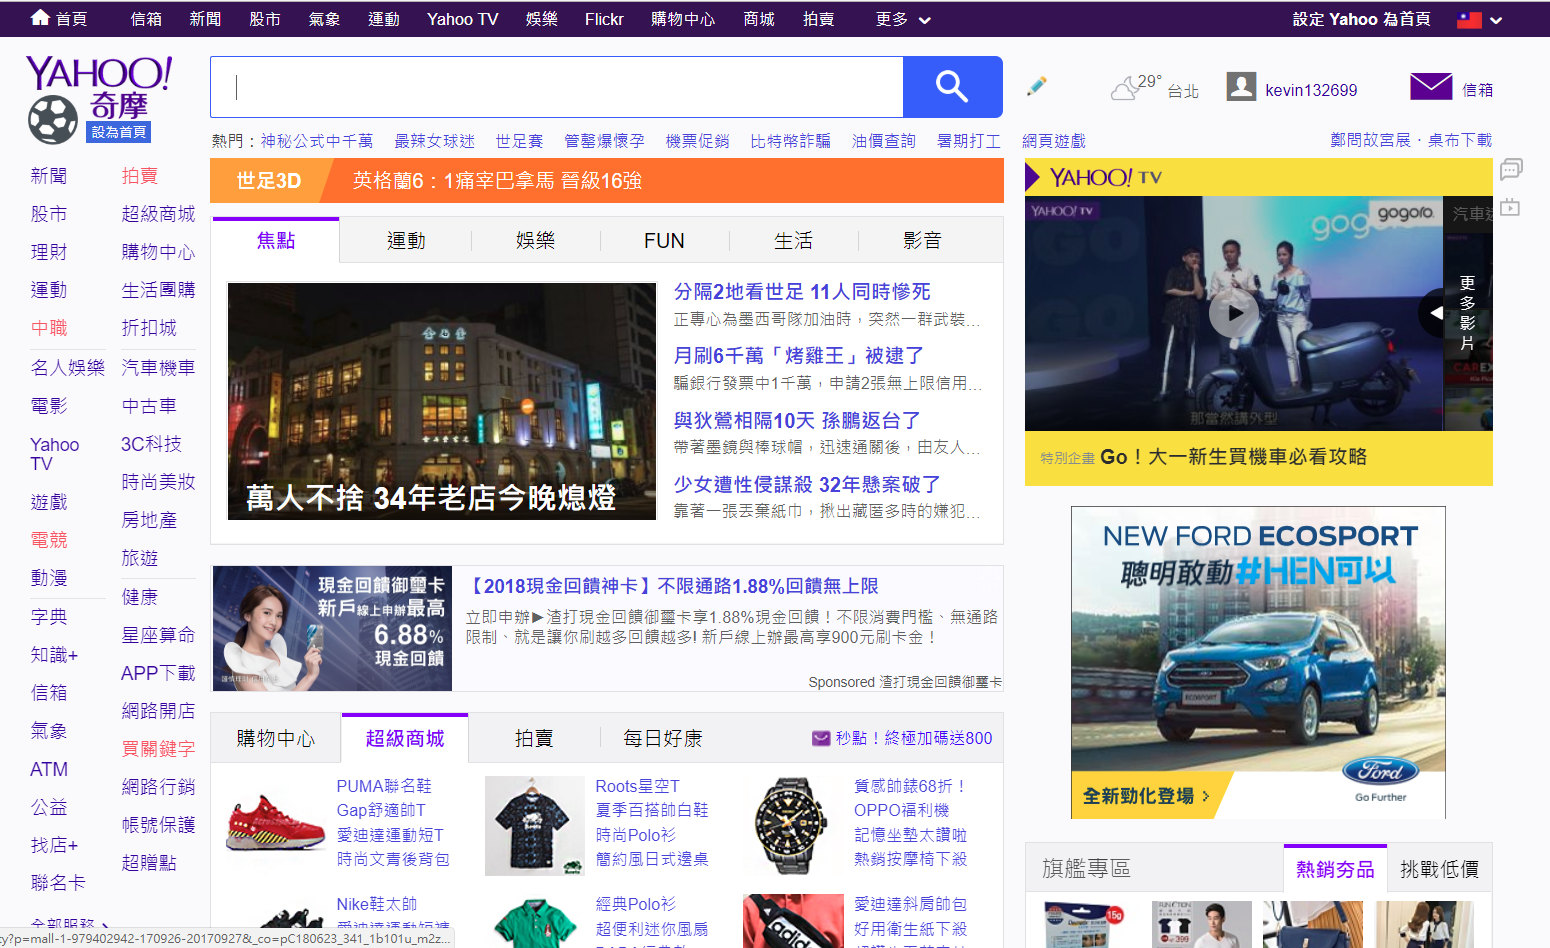Switch to the FUN news tab
The width and height of the screenshot is (1550, 948).
click(x=664, y=240)
